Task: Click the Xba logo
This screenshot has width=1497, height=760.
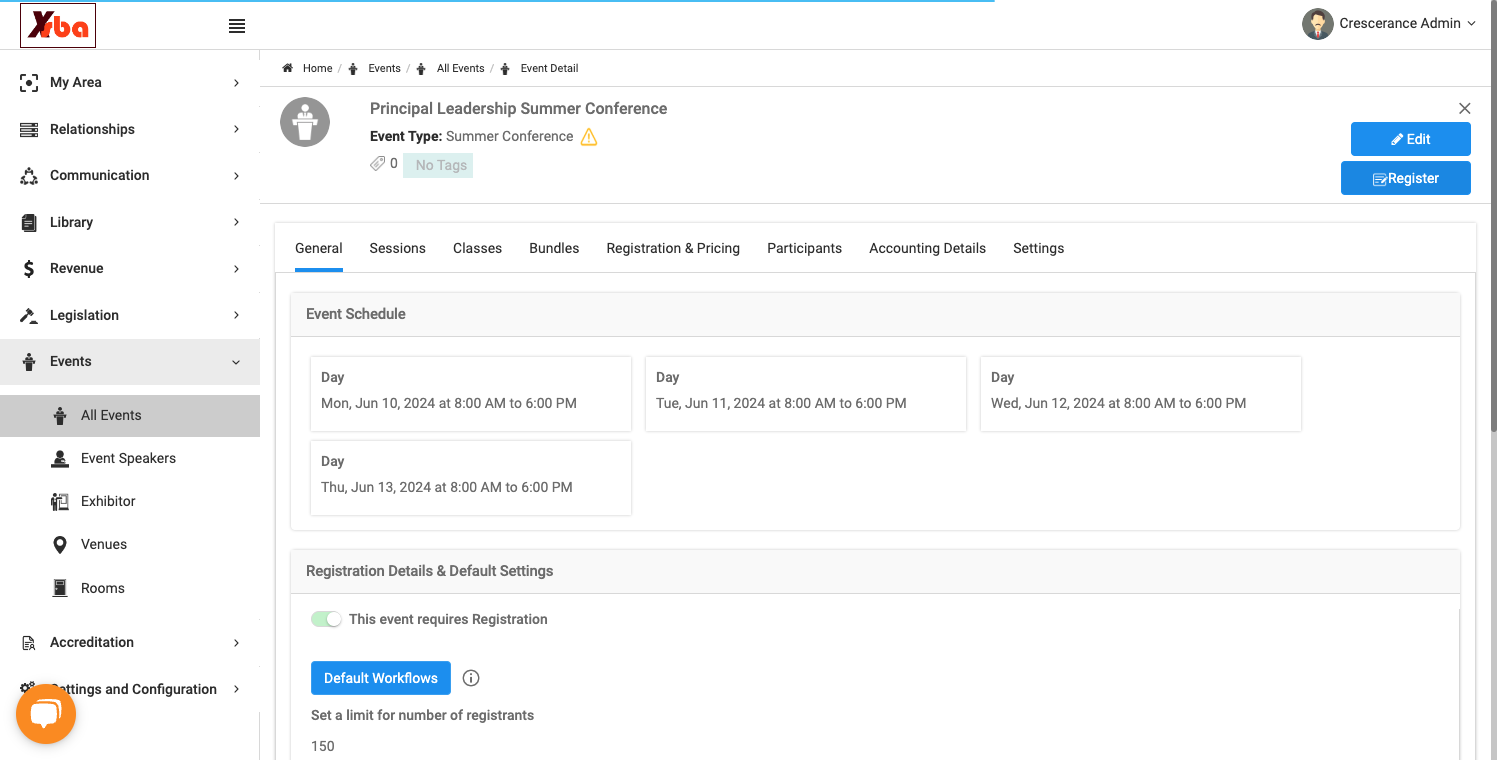Action: pyautogui.click(x=58, y=26)
